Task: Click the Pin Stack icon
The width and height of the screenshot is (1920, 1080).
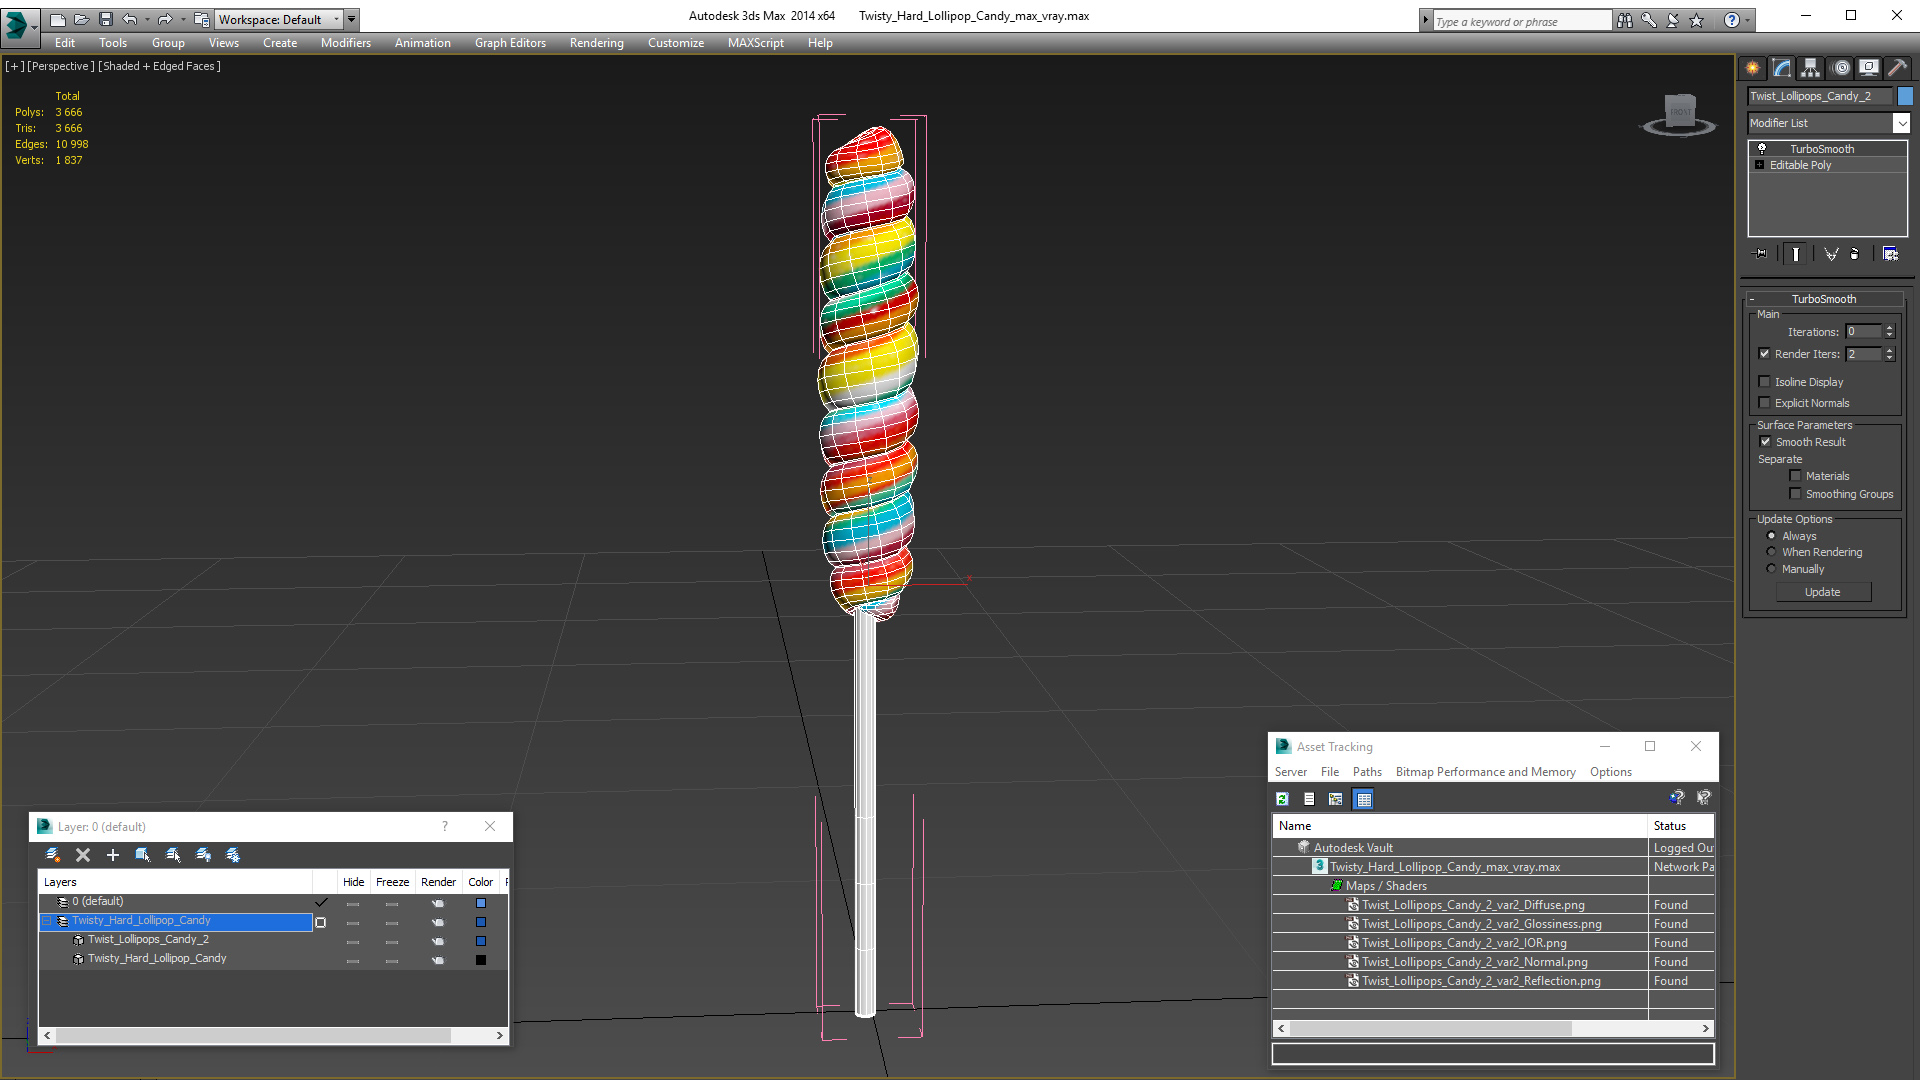Action: (1761, 254)
